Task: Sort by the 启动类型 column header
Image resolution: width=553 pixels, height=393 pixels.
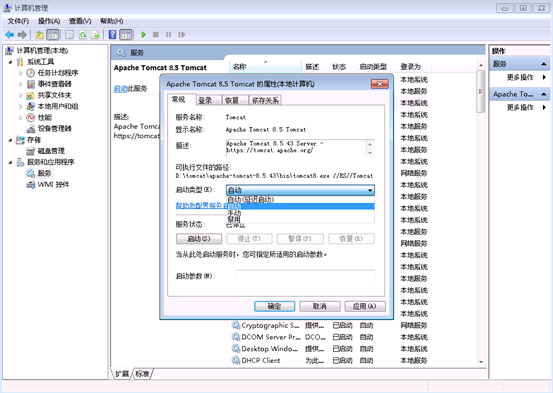Action: pyautogui.click(x=373, y=66)
